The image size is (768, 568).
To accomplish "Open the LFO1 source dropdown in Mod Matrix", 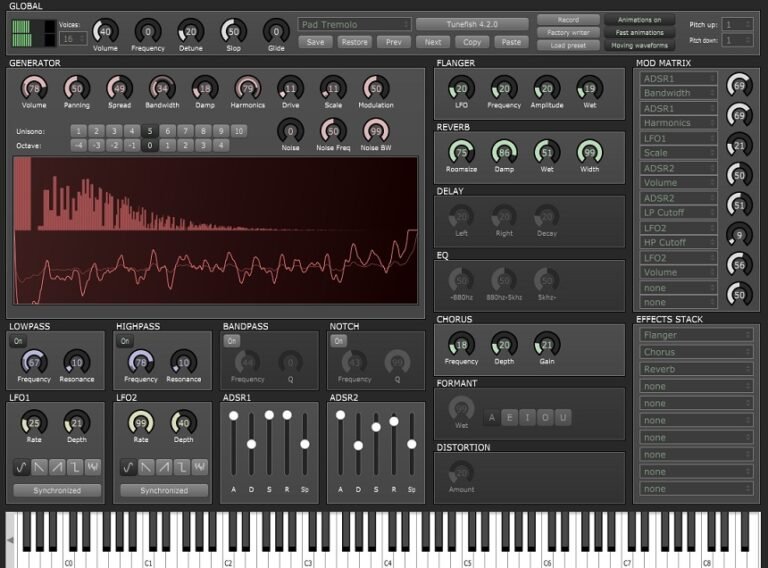I will [x=678, y=139].
